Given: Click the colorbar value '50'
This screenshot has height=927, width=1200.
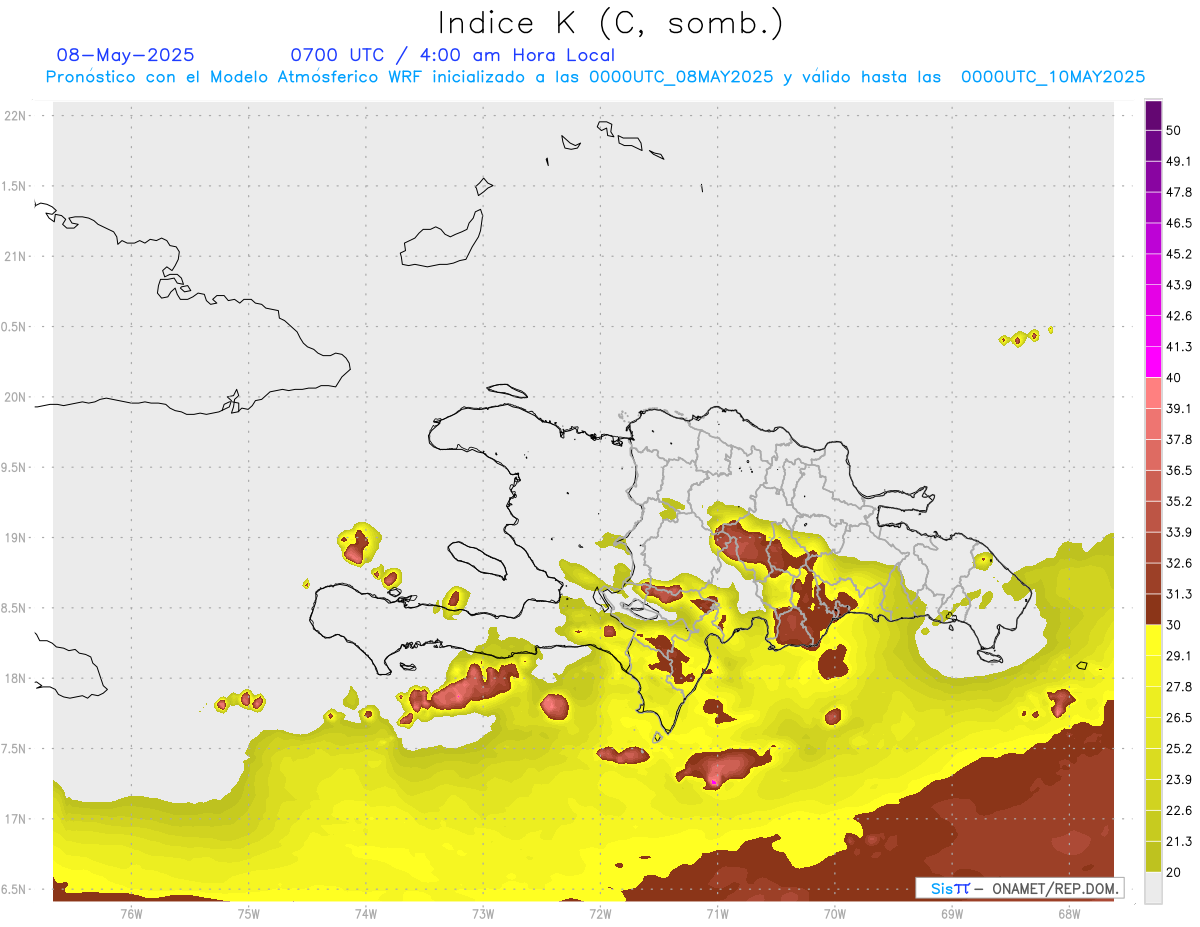Looking at the screenshot, I should [x=1174, y=130].
